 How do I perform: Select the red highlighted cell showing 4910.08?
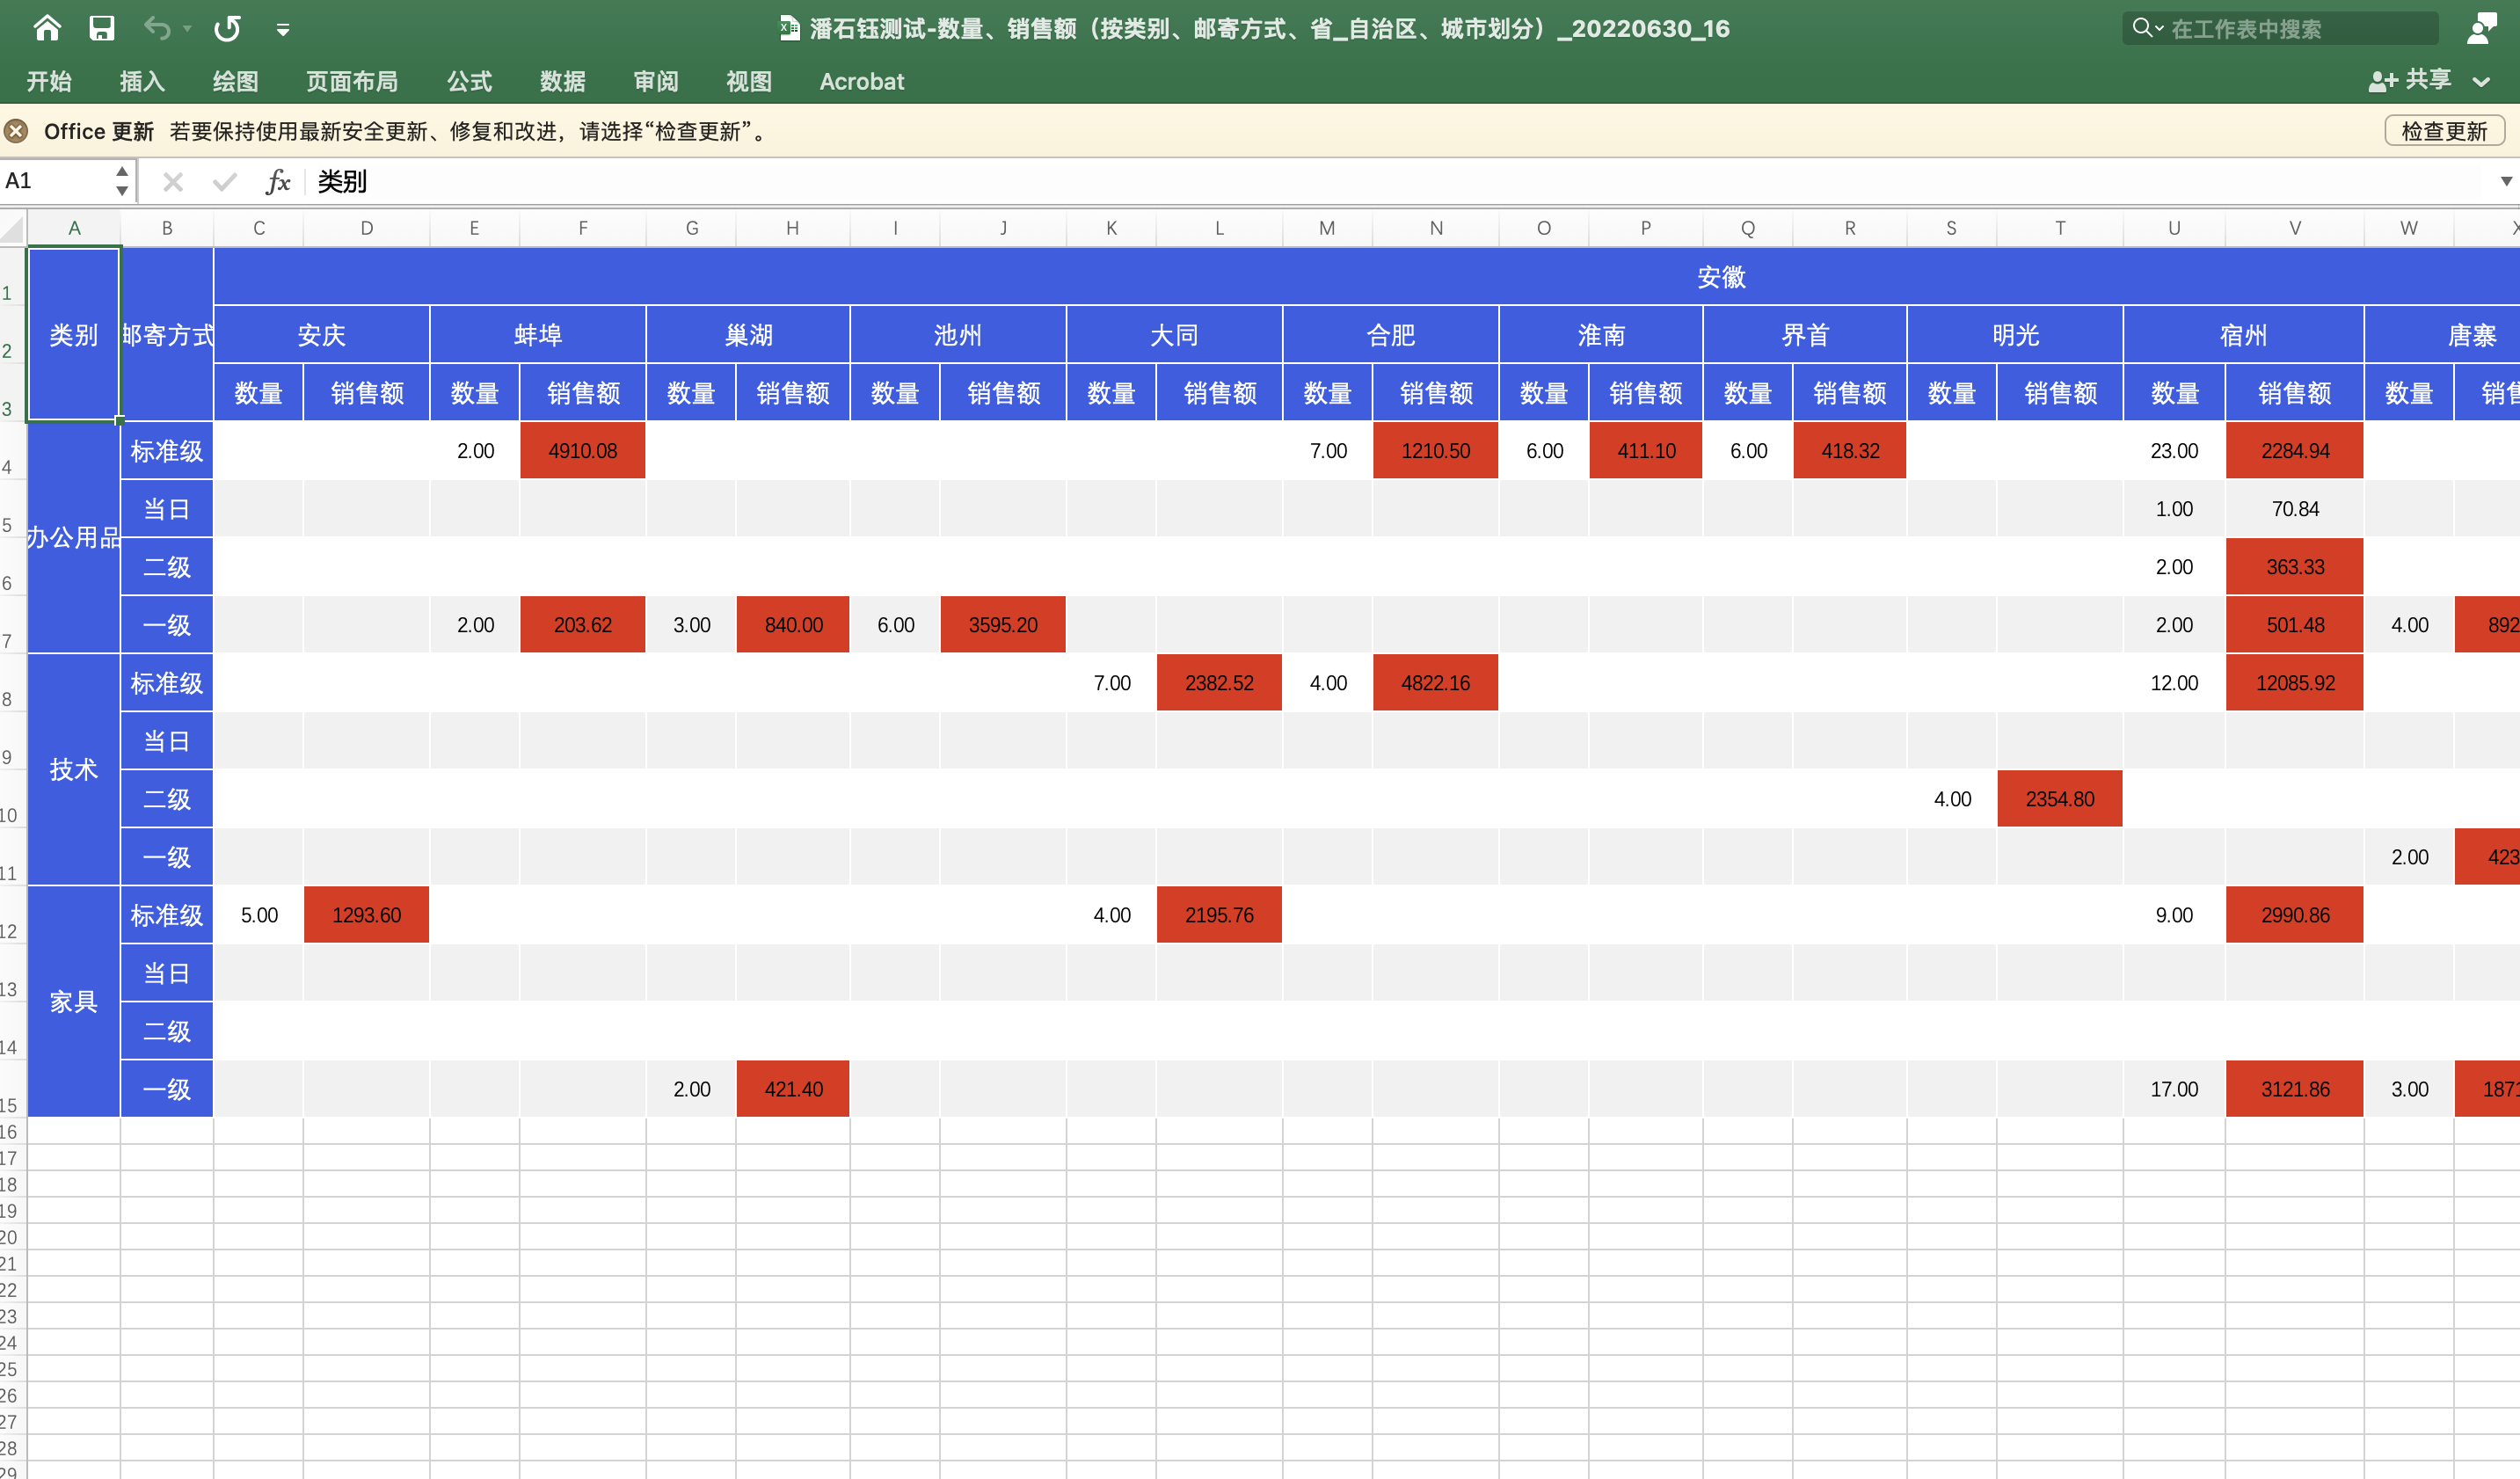click(x=583, y=450)
